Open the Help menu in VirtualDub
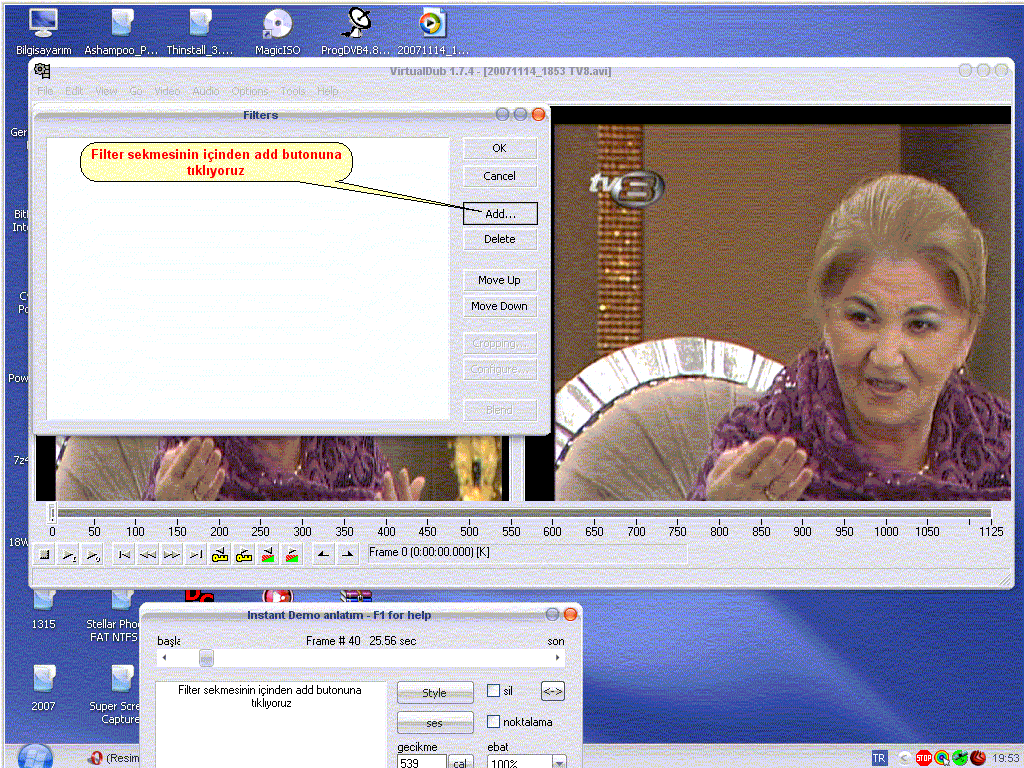 click(328, 91)
